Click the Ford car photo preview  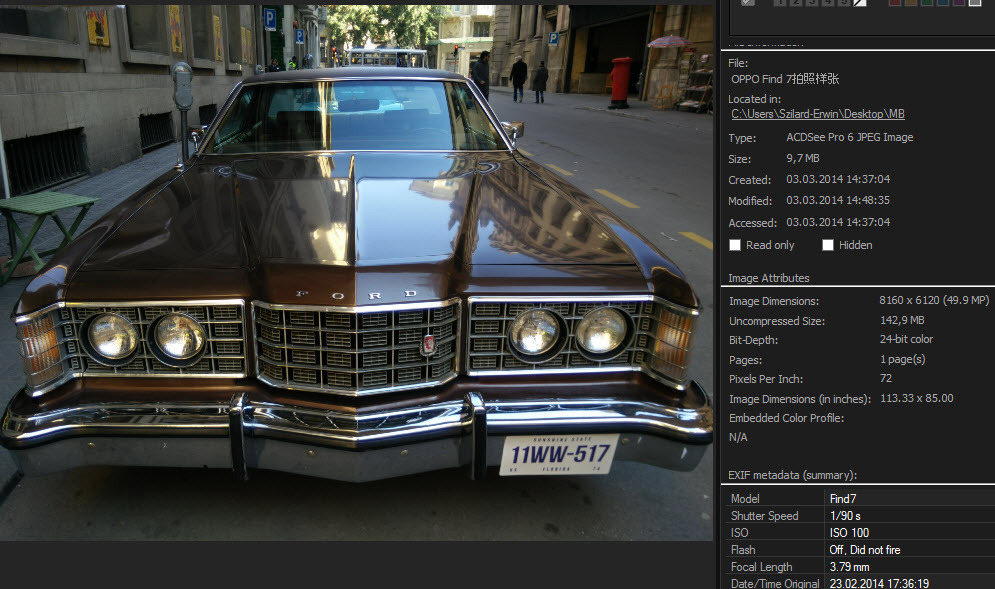click(x=358, y=270)
